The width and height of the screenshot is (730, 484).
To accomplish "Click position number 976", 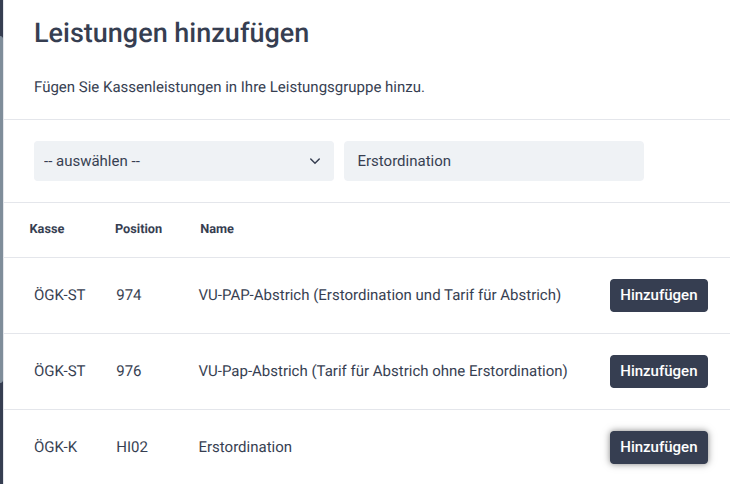I will [128, 371].
